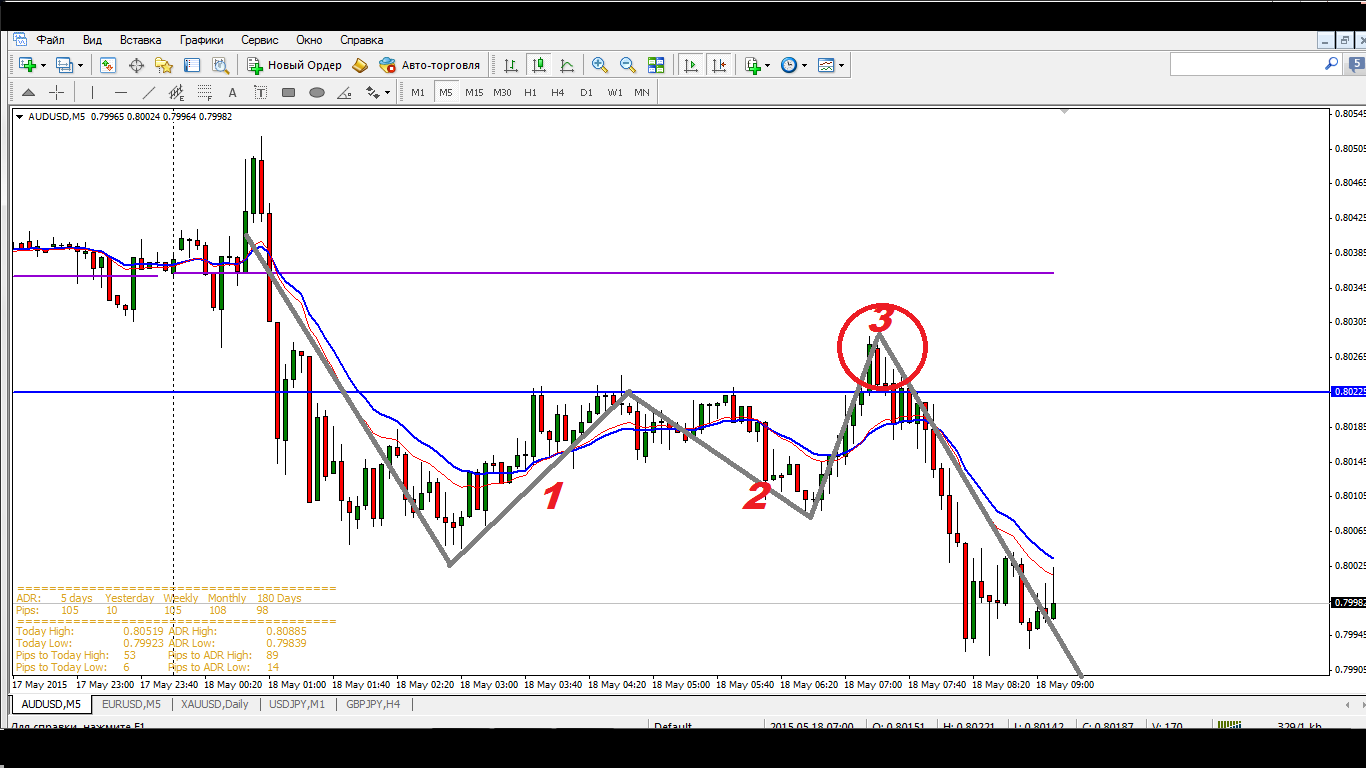Select the Rectangle shape tool
This screenshot has height=768, width=1366.
pos(289,93)
